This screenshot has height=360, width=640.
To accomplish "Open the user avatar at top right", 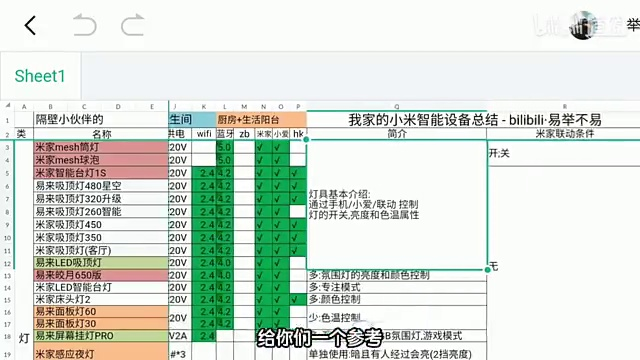I will click(583, 25).
